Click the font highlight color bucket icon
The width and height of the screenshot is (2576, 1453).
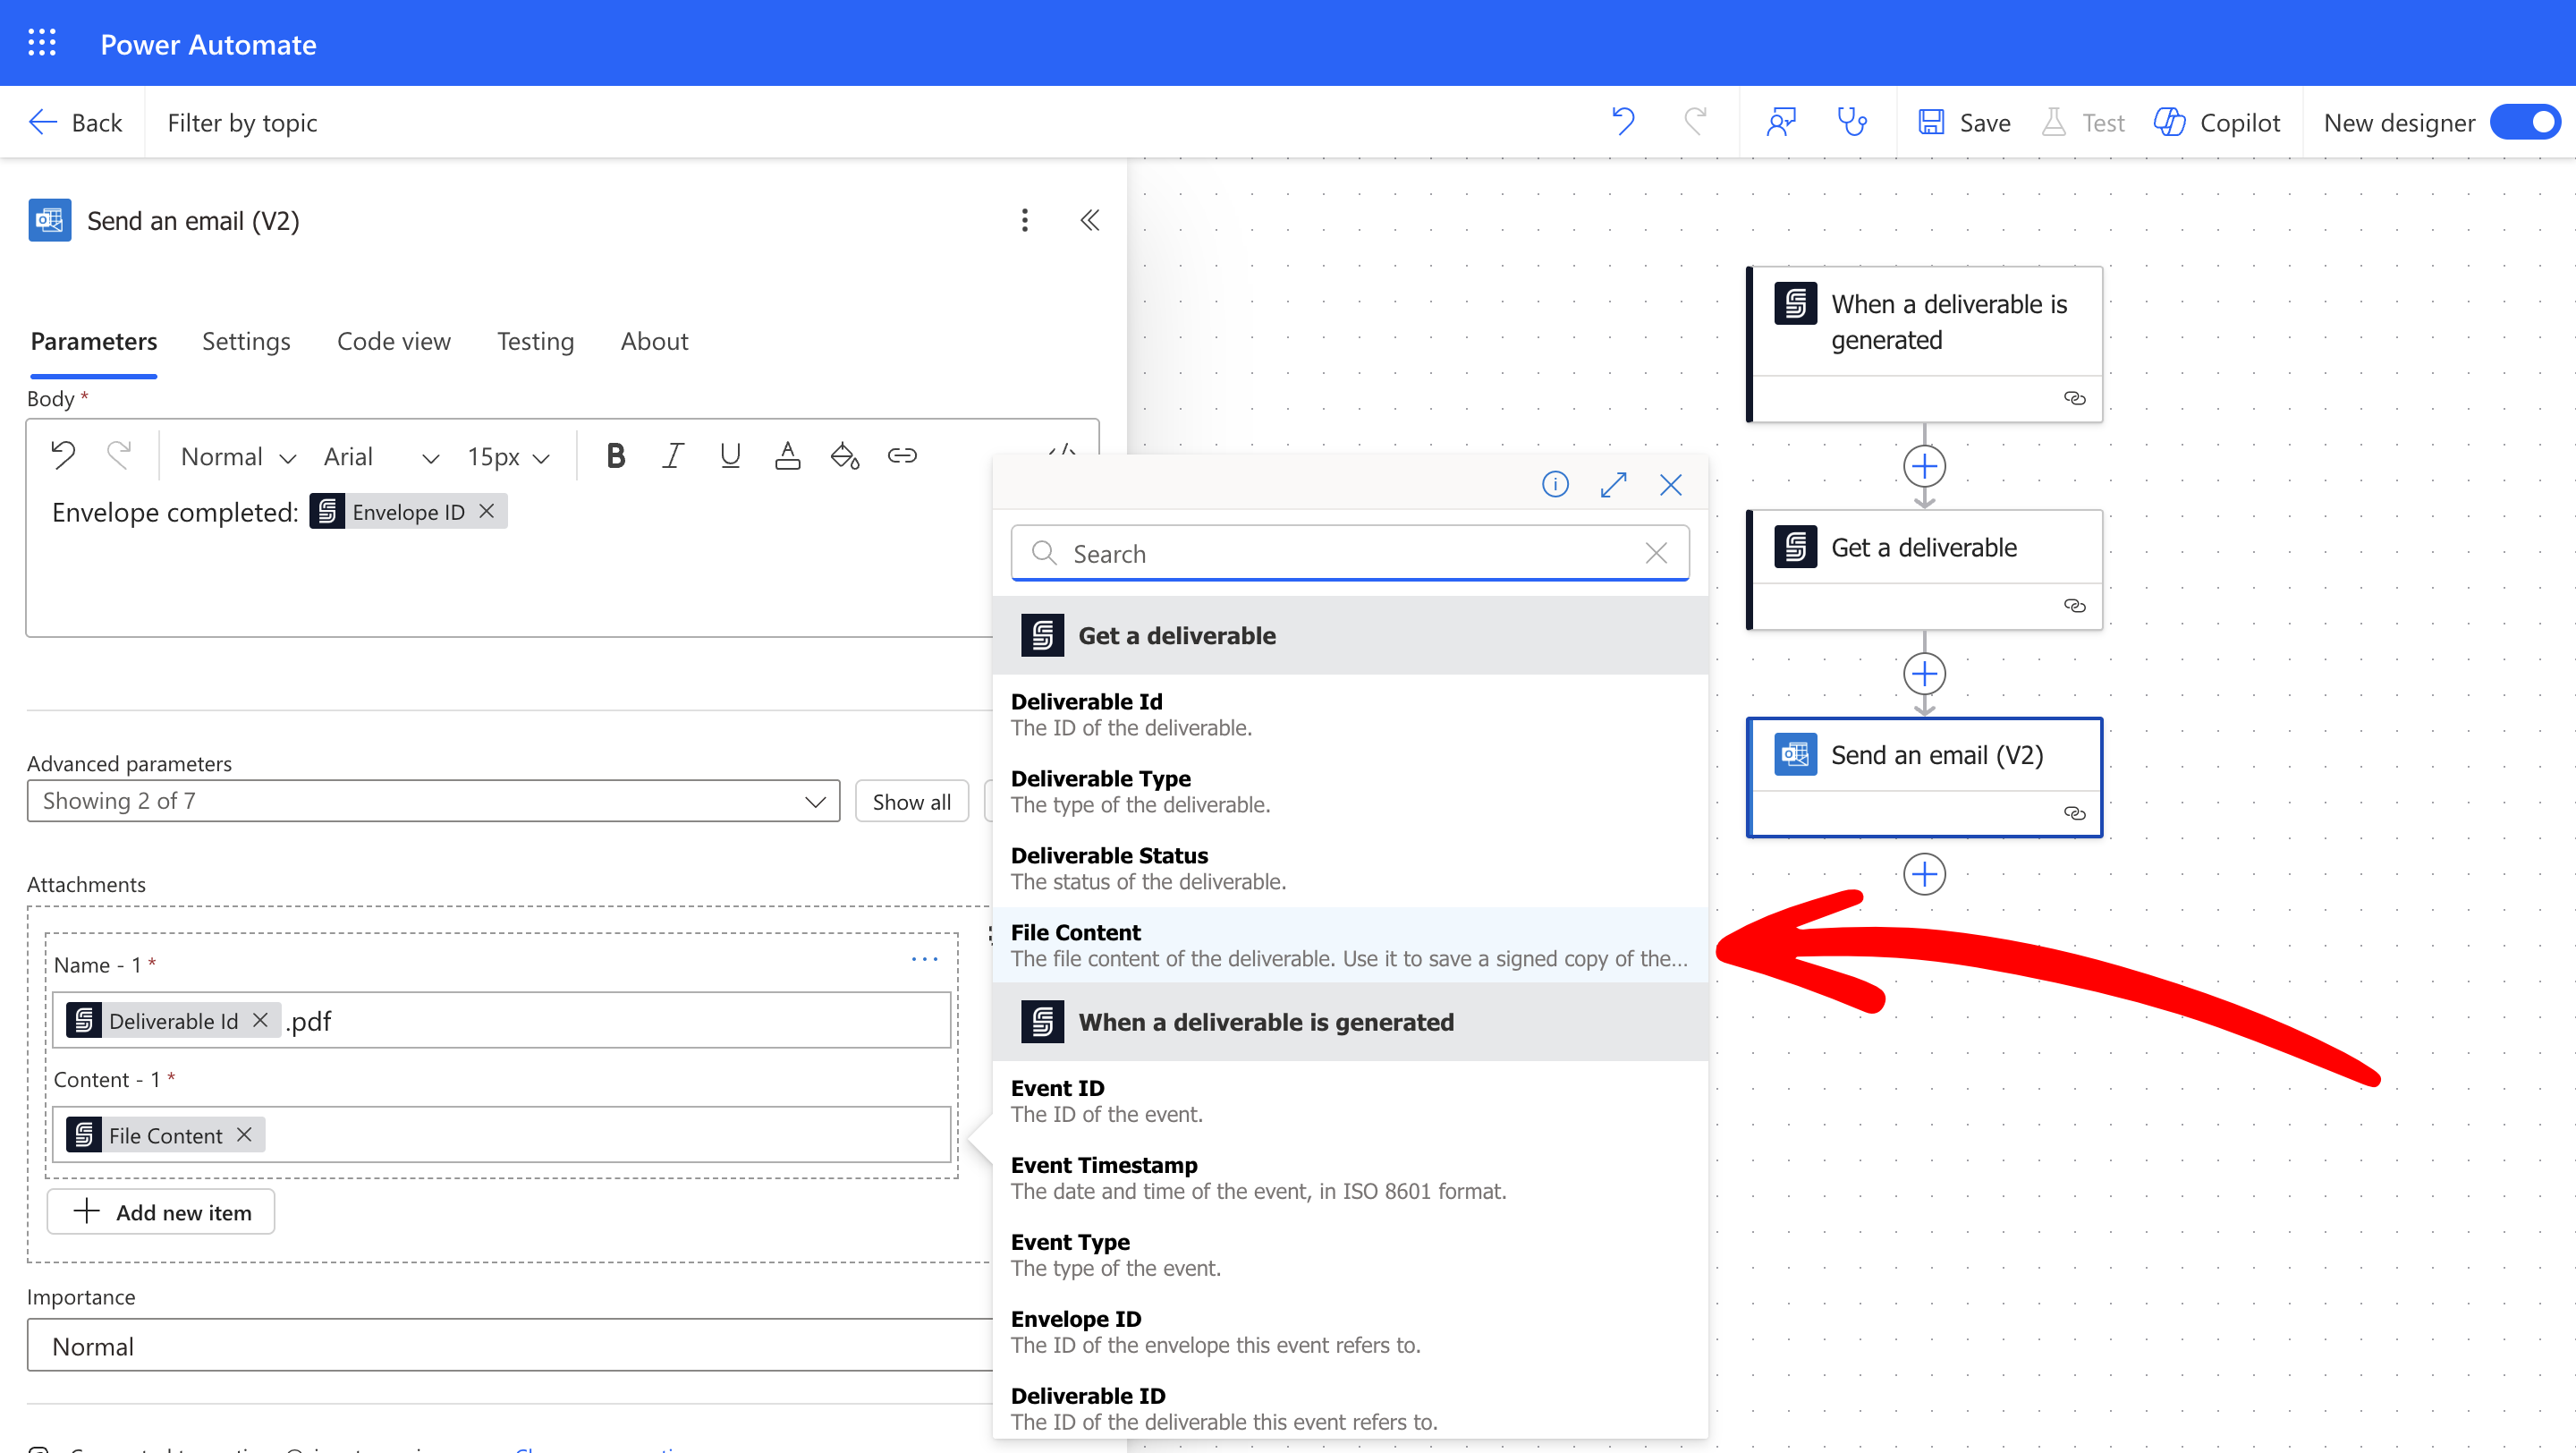tap(844, 456)
